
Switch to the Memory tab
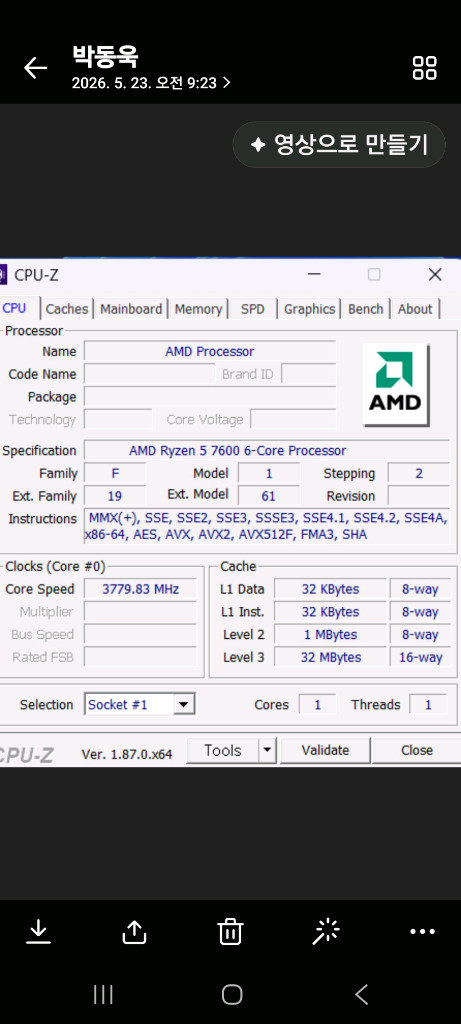tap(198, 309)
